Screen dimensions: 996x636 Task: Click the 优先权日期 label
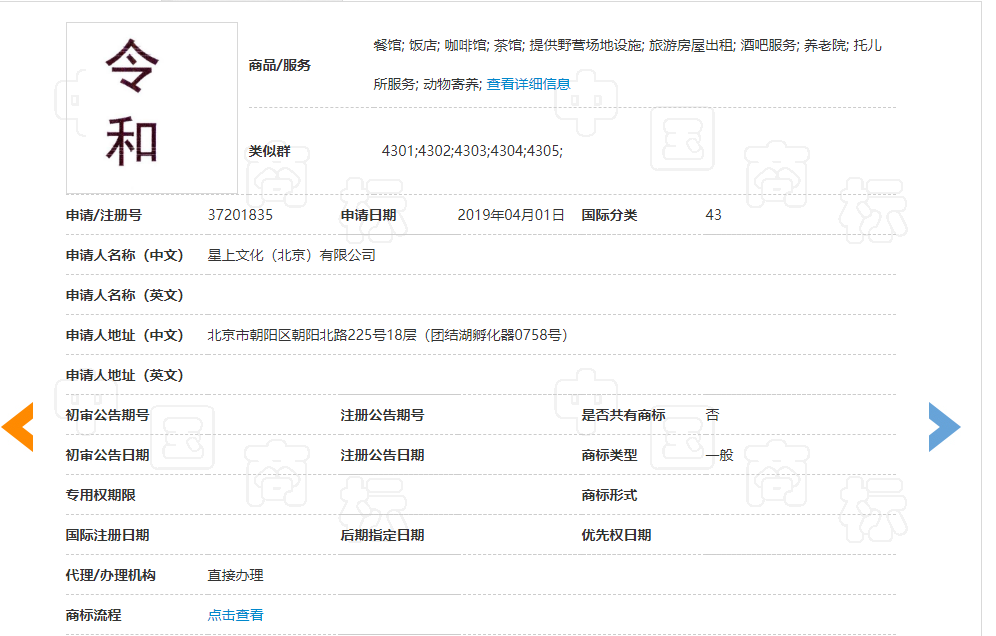[x=616, y=535]
